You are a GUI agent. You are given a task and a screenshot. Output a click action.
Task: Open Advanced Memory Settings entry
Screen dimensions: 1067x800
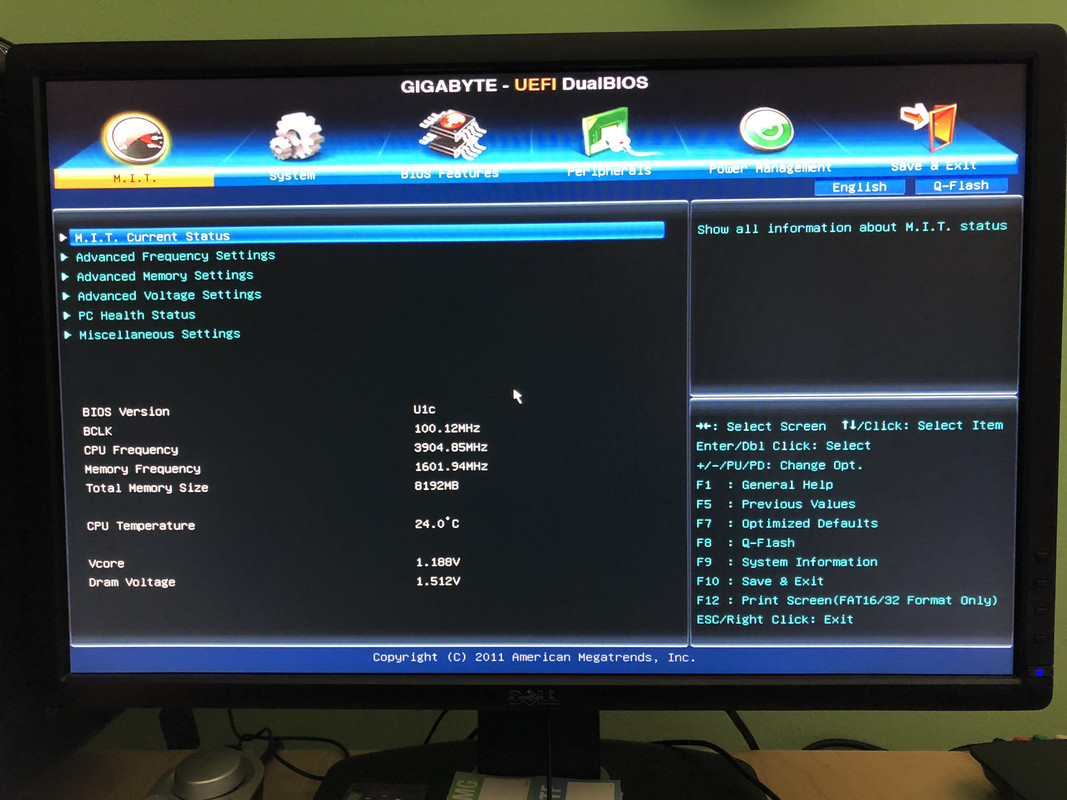165,276
